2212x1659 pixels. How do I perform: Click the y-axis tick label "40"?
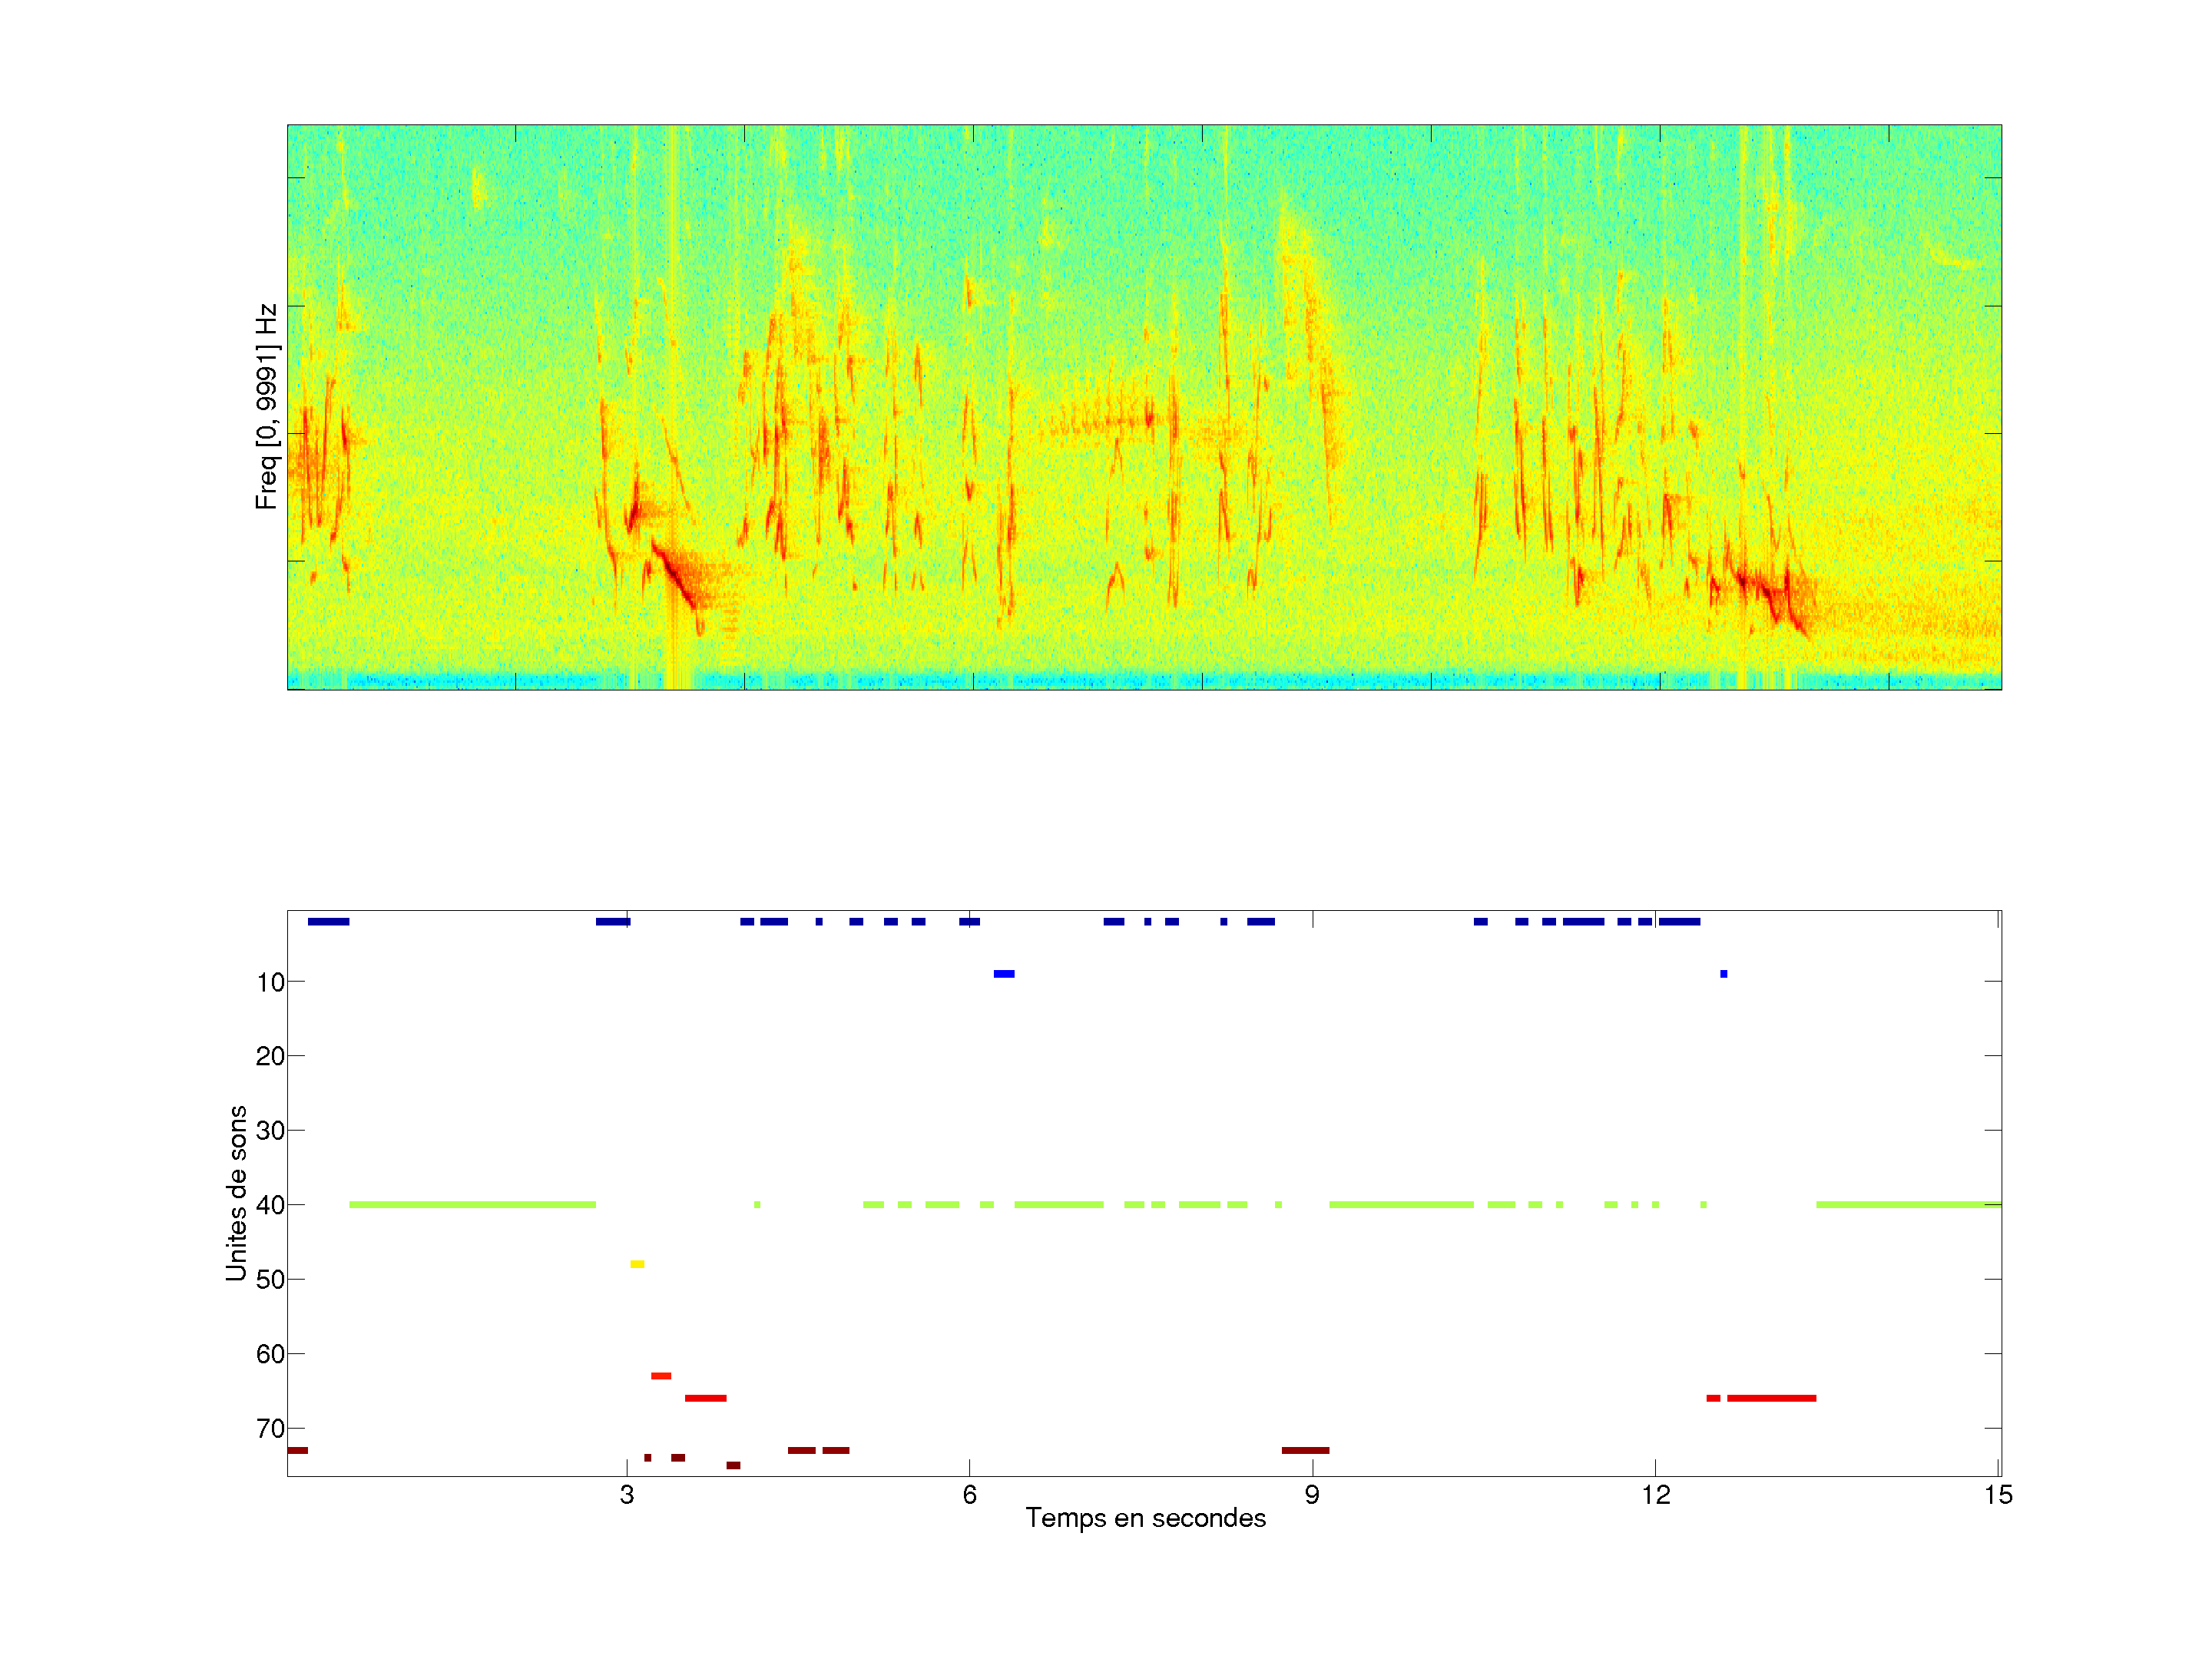(270, 1205)
